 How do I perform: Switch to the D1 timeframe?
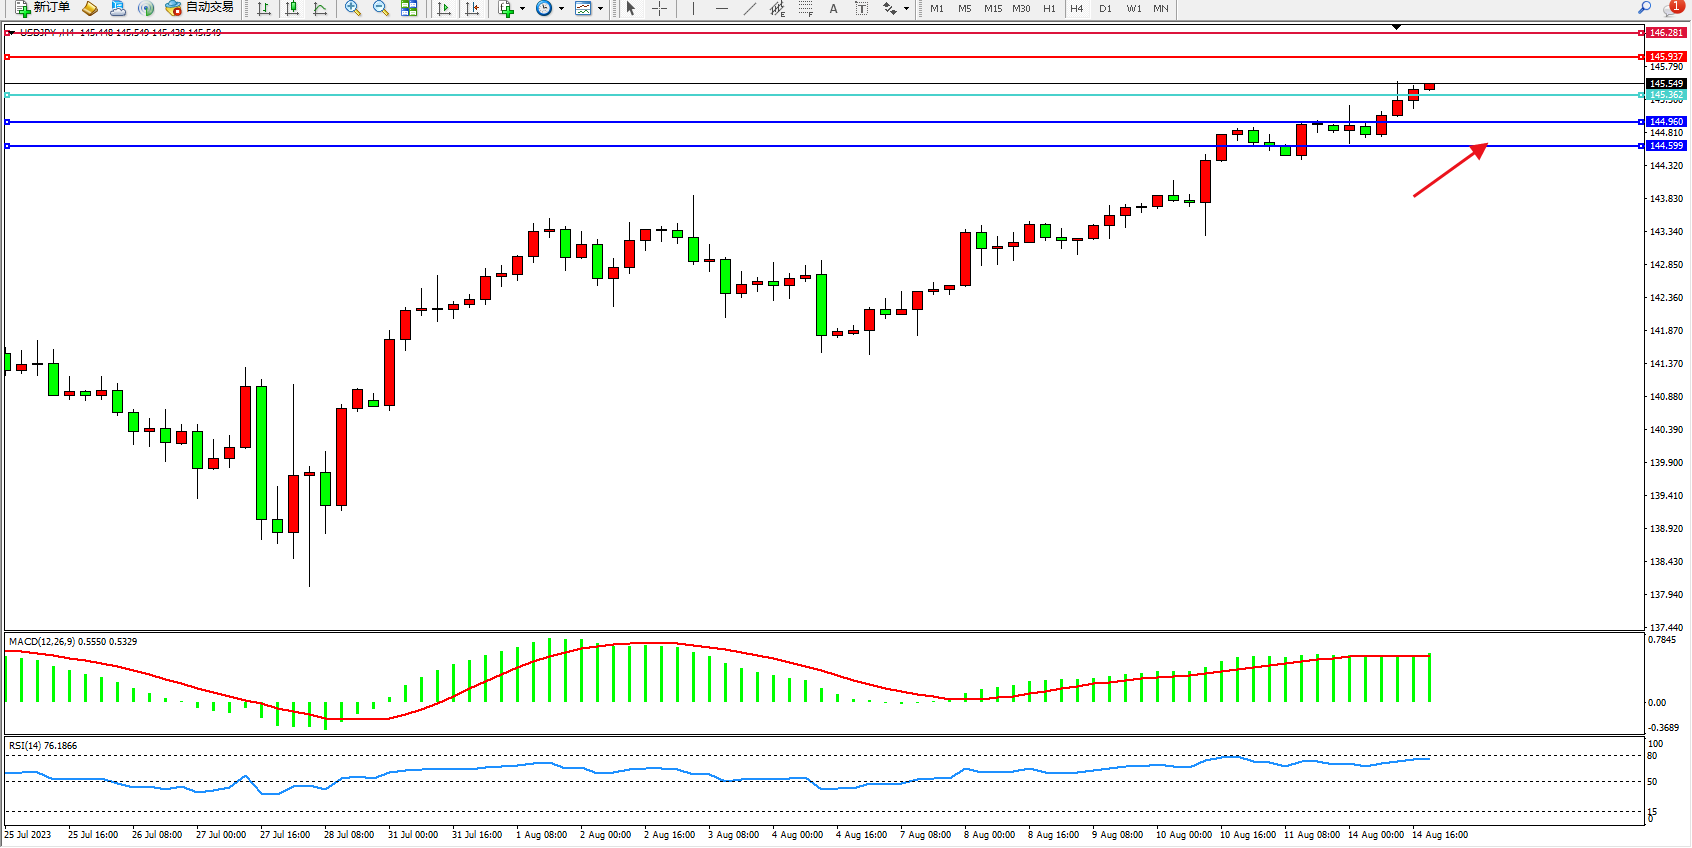(1105, 8)
